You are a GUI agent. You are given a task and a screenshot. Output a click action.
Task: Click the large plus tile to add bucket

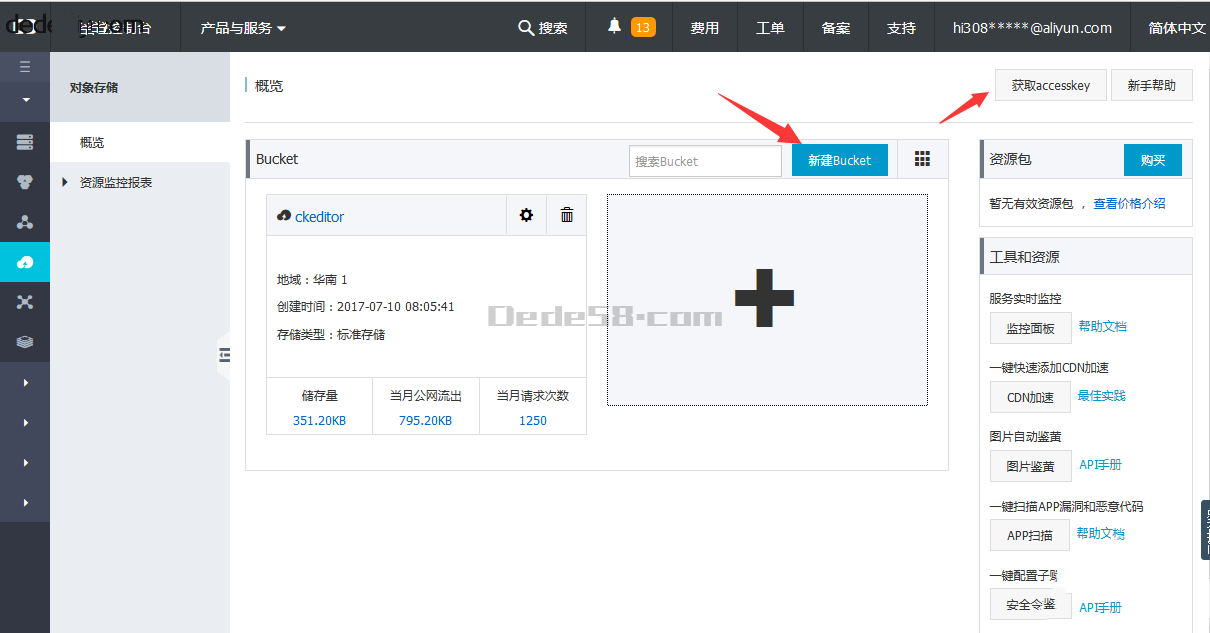[x=767, y=299]
